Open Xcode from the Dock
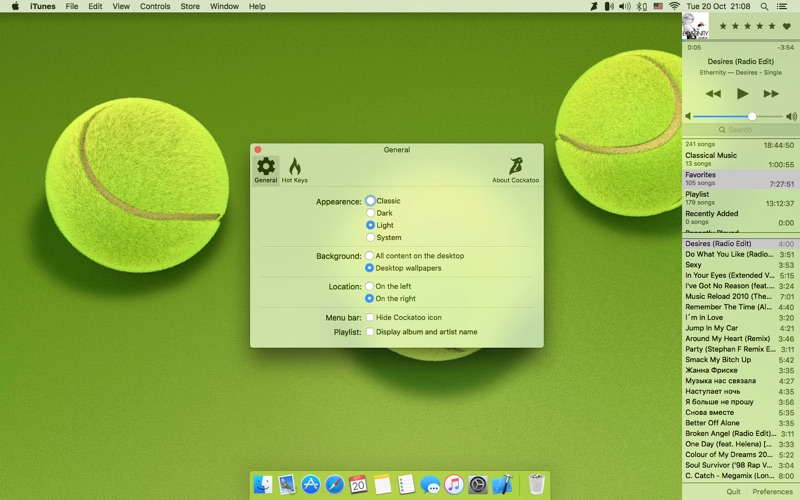This screenshot has width=800, height=500. tap(502, 484)
